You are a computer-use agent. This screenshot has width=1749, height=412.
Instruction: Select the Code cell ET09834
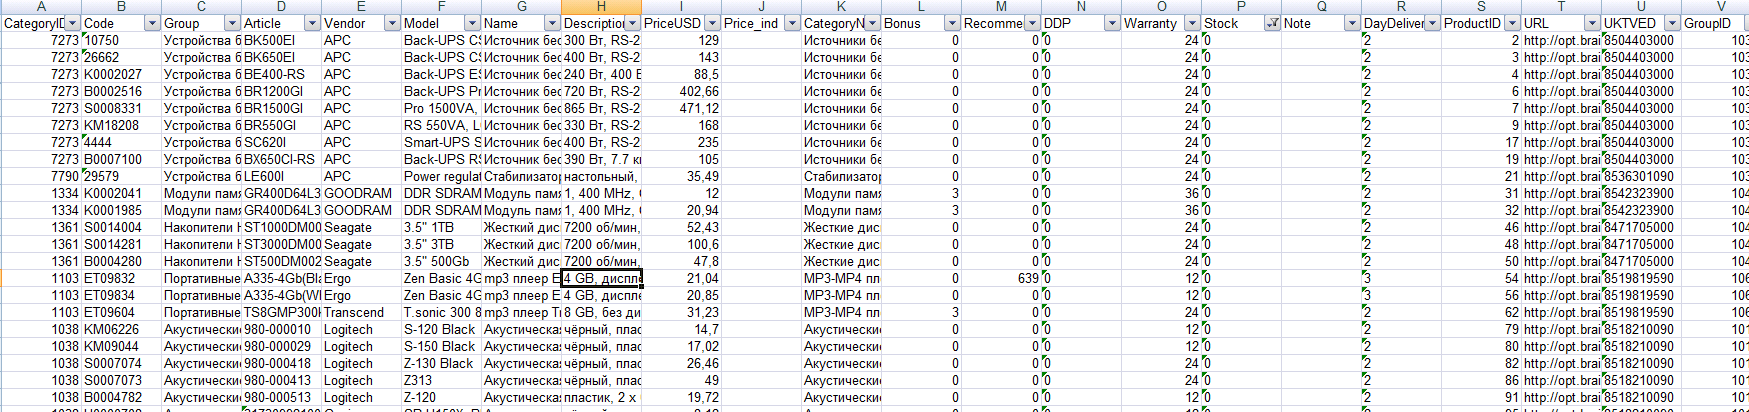(121, 295)
